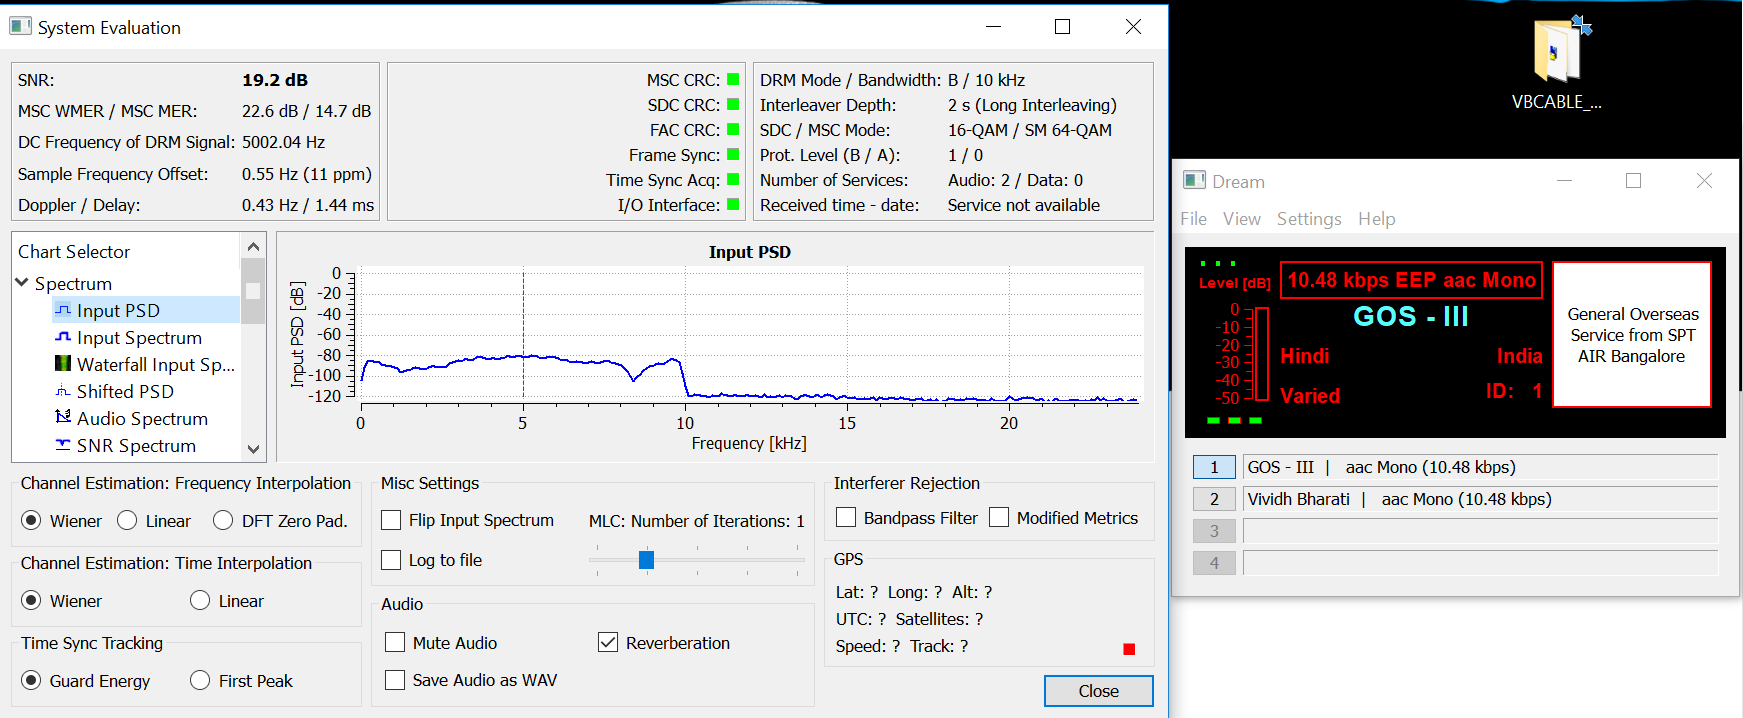Click the Dream window title icon
The height and width of the screenshot is (718, 1743).
tap(1194, 181)
